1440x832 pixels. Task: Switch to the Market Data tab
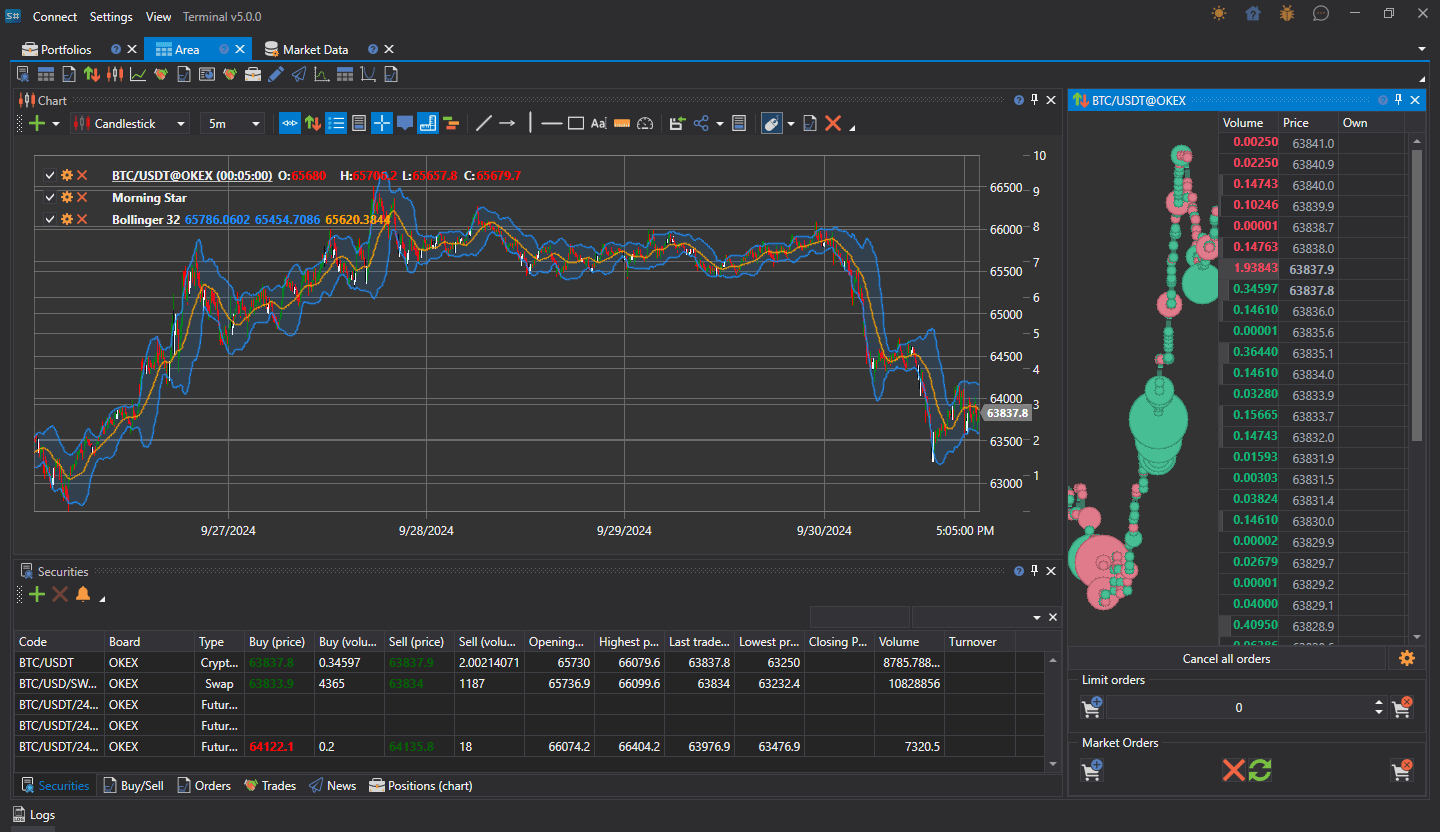coord(315,49)
